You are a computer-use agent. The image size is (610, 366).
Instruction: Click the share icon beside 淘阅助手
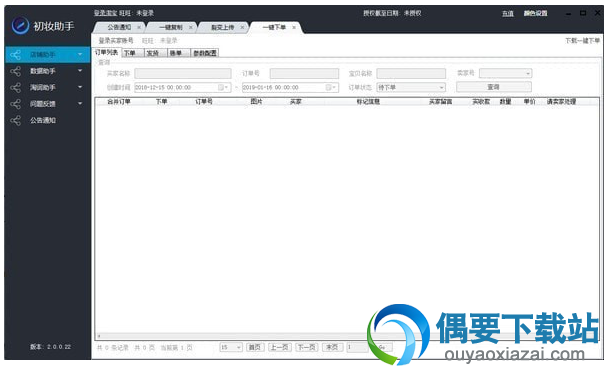(x=16, y=88)
